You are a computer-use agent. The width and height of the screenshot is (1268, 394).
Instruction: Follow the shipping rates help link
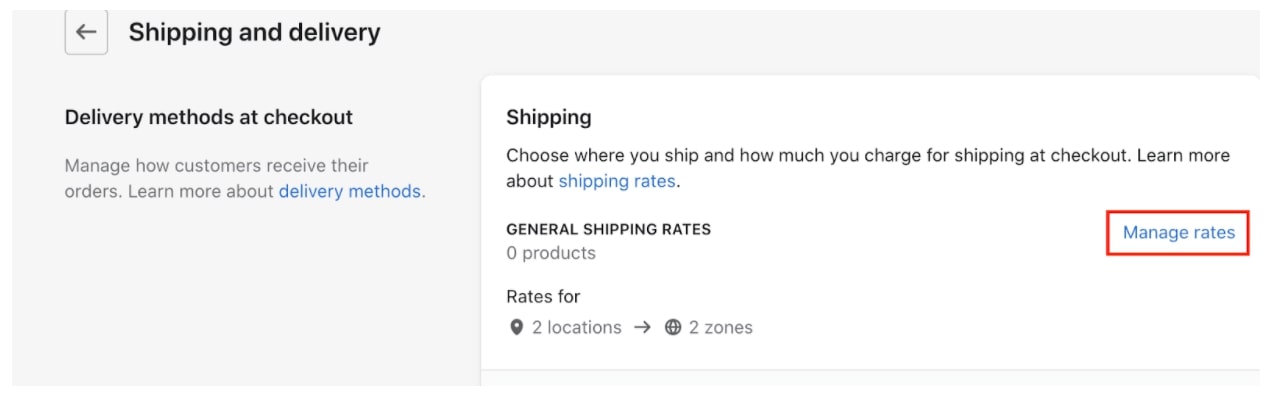click(x=617, y=182)
